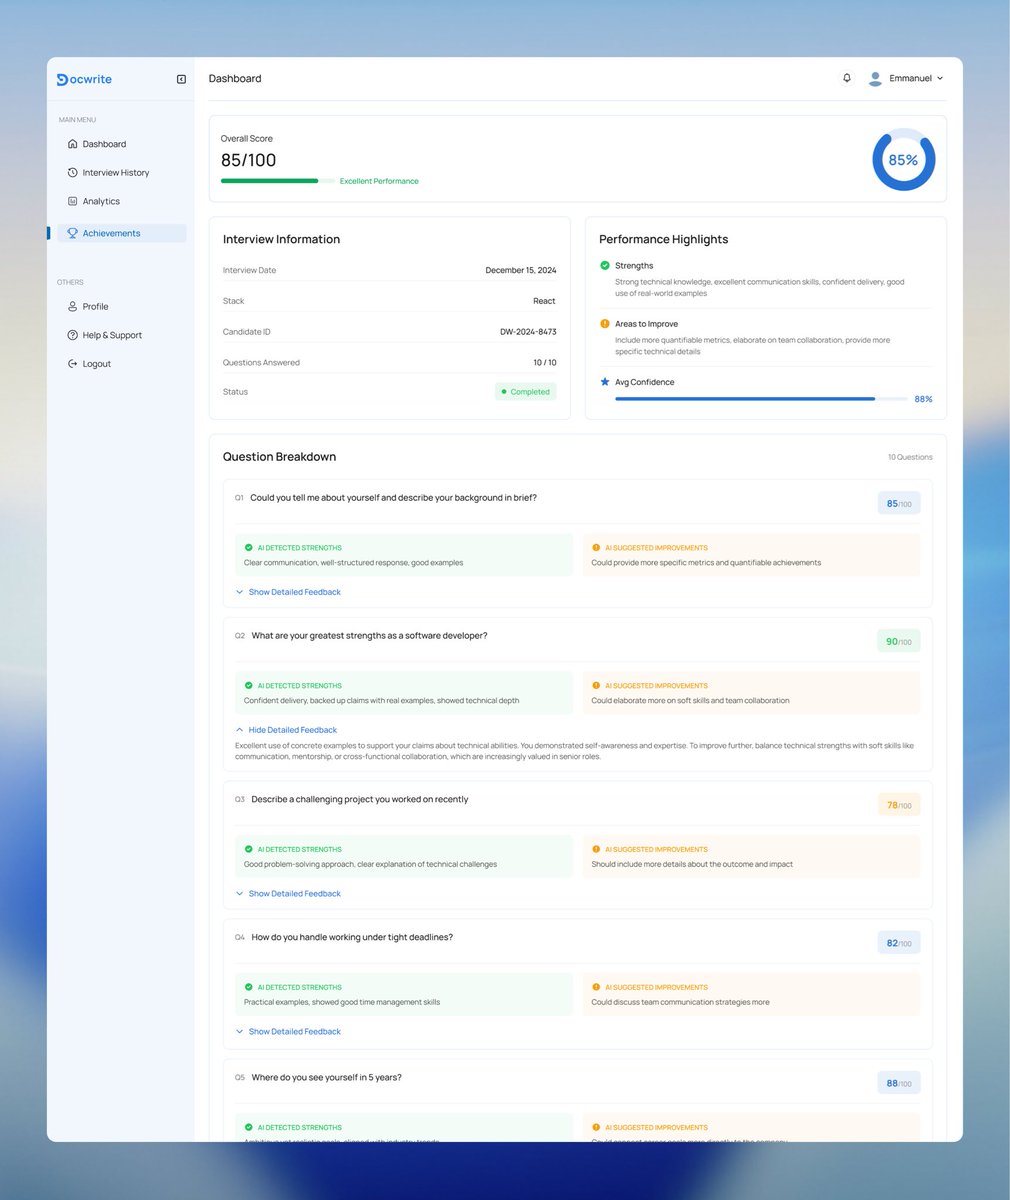Screen dimensions: 1010x1200
Task: Click the Candidate ID DW-2024-8473
Action: tap(528, 332)
